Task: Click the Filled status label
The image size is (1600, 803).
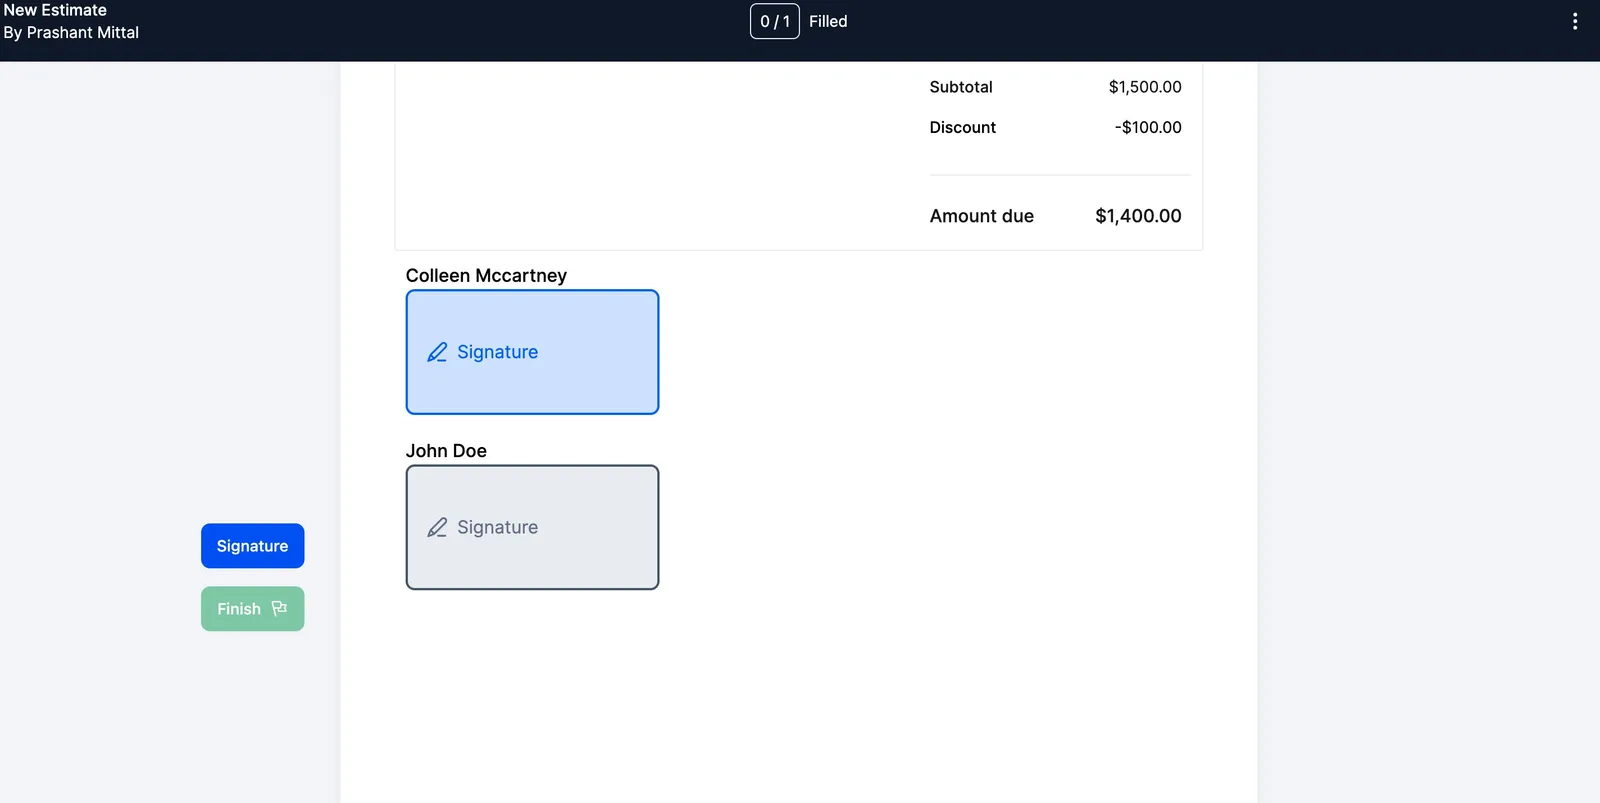Action: point(828,21)
